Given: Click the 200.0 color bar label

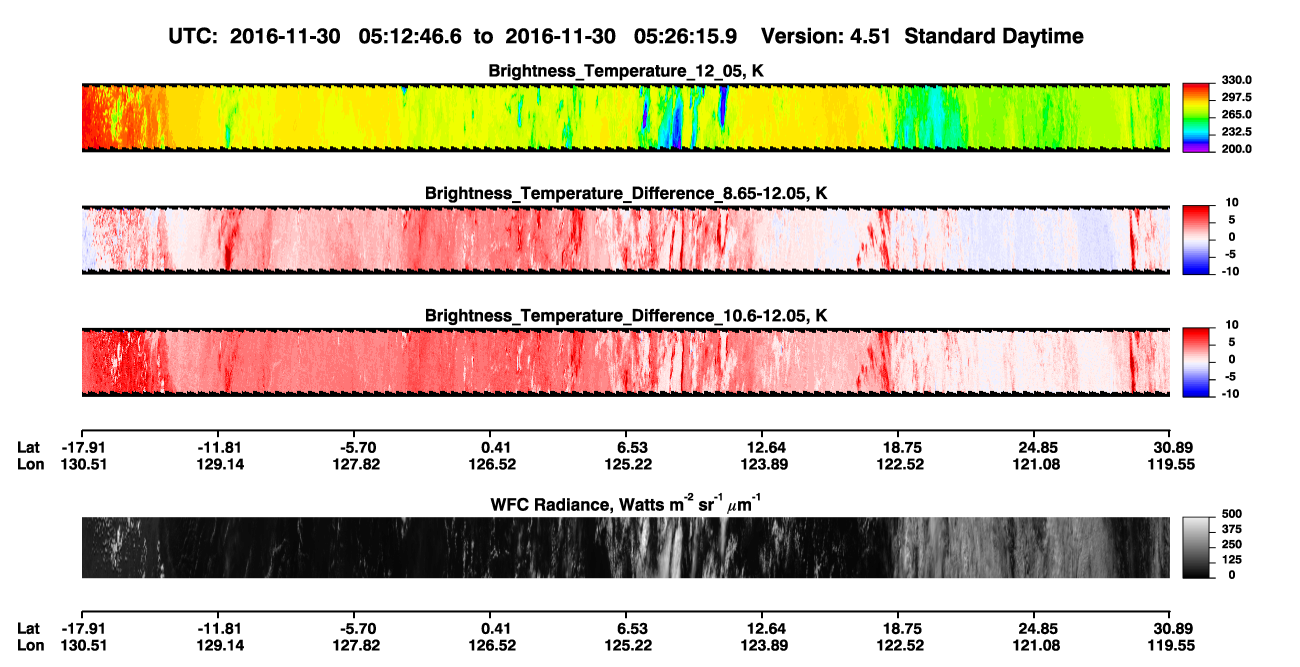Looking at the screenshot, I should (1236, 148).
